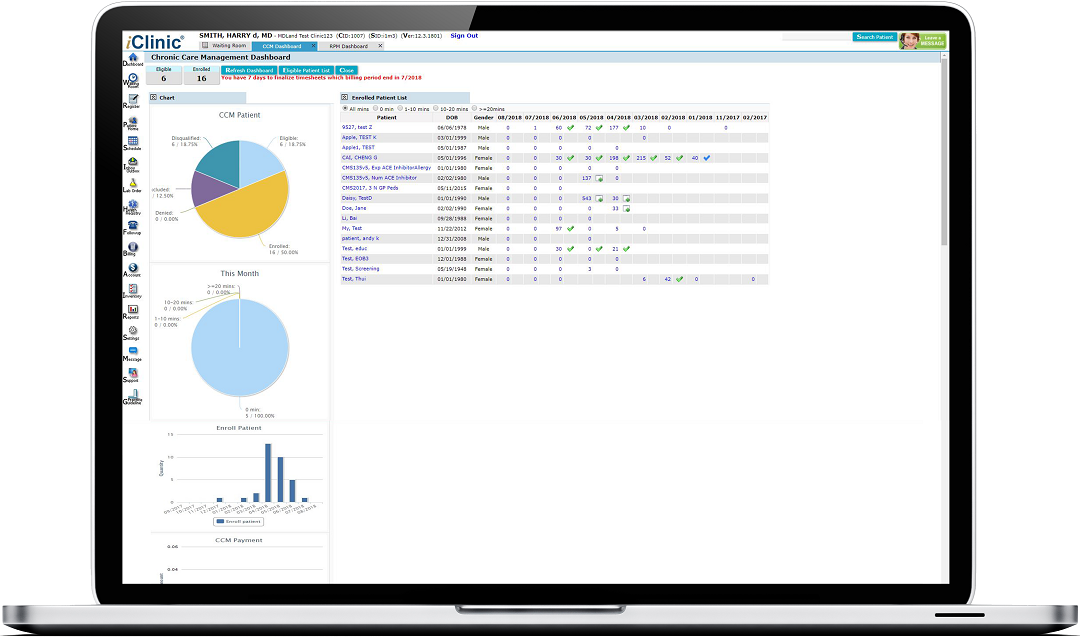Click the Sign Out link

(x=464, y=36)
